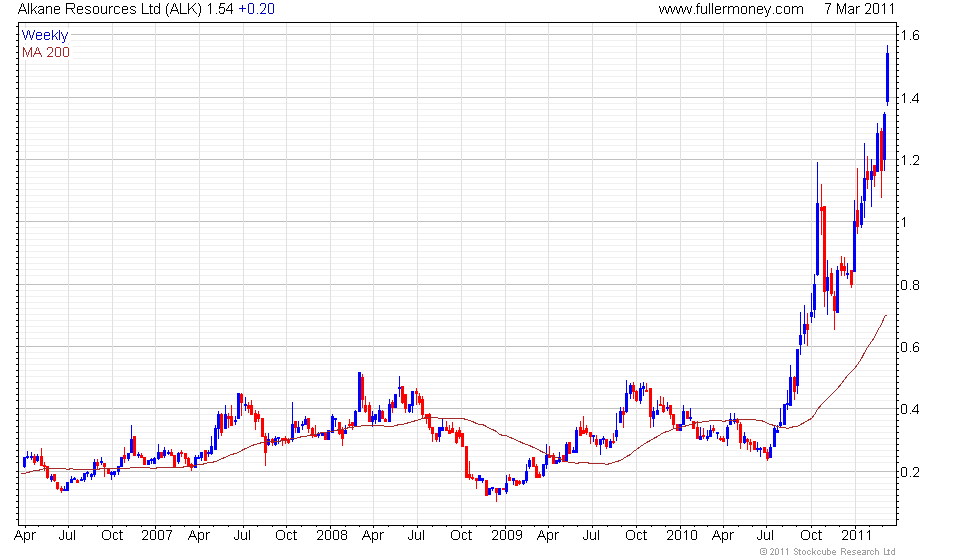
Task: Click the 0.6 price axis label
Action: pos(910,348)
